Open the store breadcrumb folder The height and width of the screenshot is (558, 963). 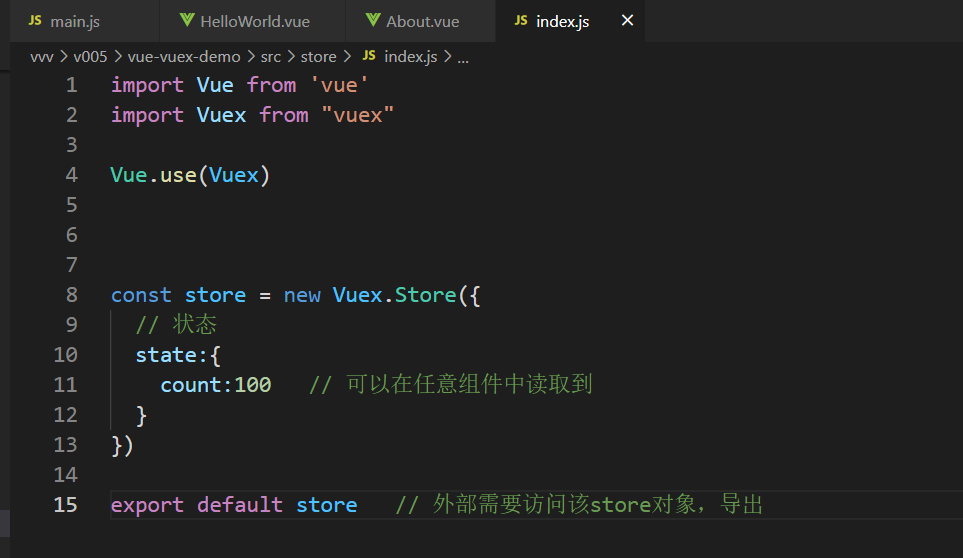tap(318, 56)
